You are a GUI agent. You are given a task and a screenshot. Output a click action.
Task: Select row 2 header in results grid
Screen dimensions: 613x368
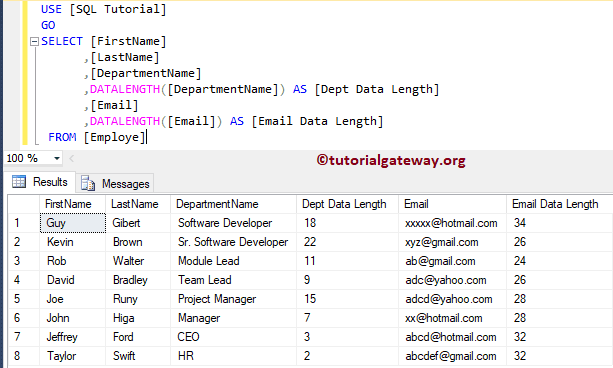click(x=24, y=242)
